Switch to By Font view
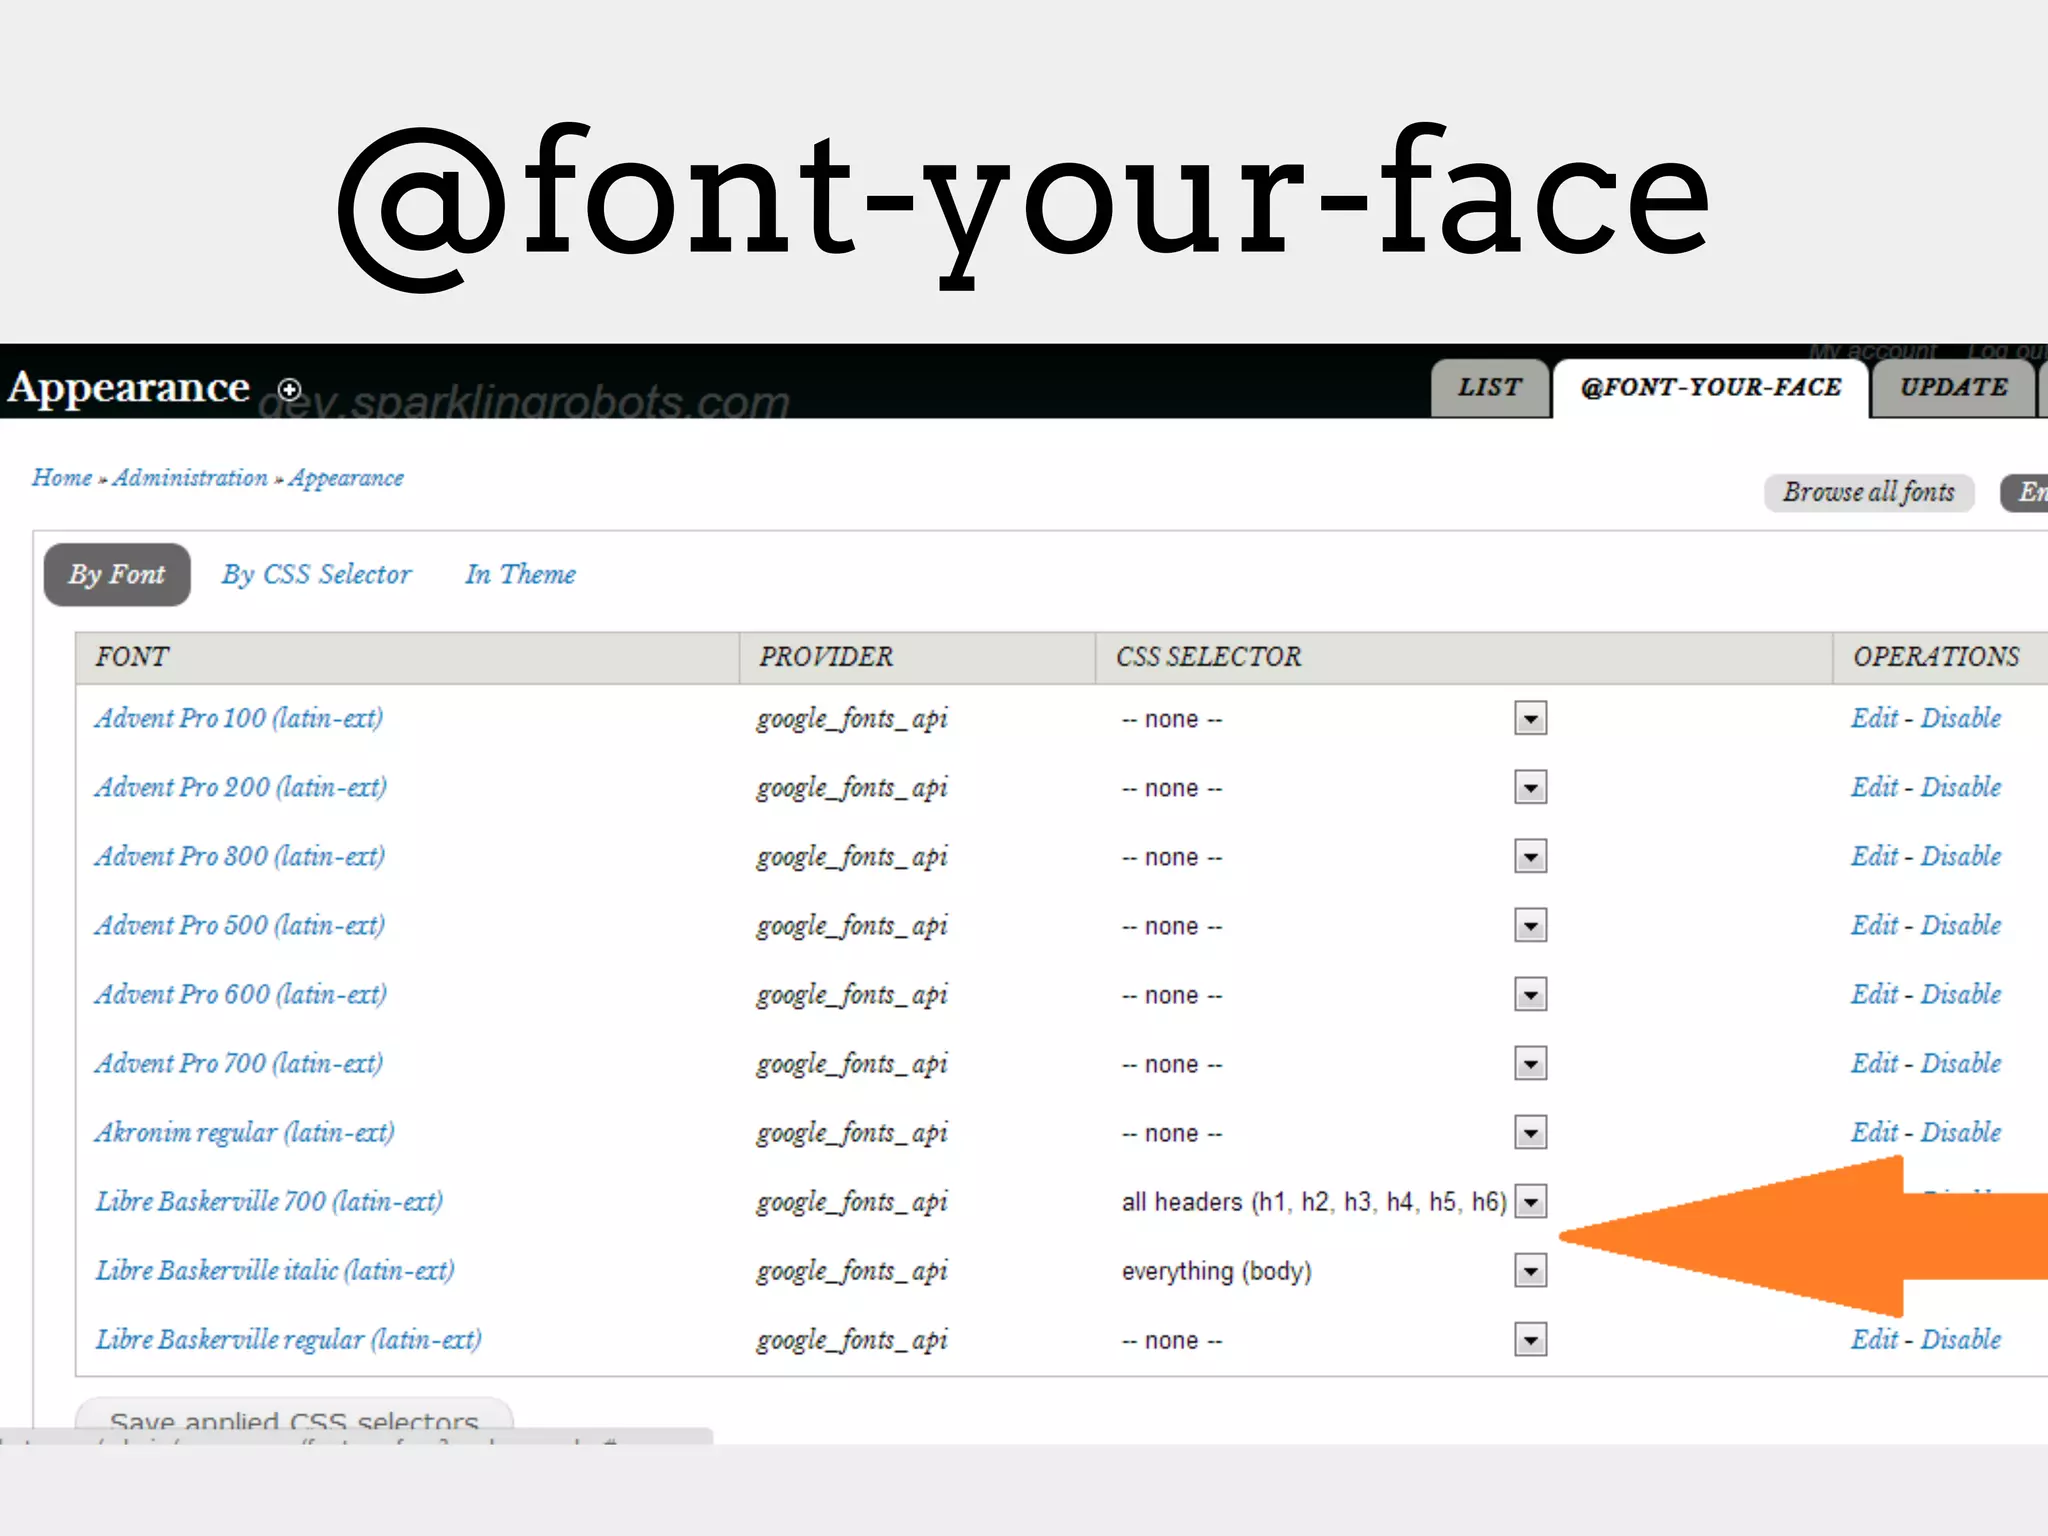The width and height of the screenshot is (2048, 1536). [117, 575]
